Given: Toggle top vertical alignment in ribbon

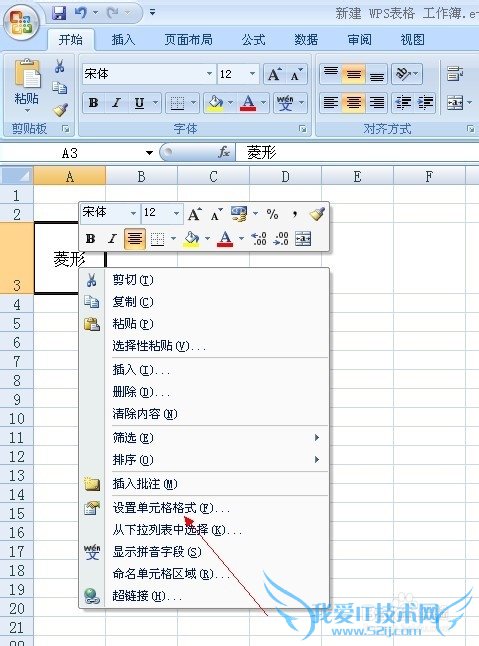Looking at the screenshot, I should [331, 74].
